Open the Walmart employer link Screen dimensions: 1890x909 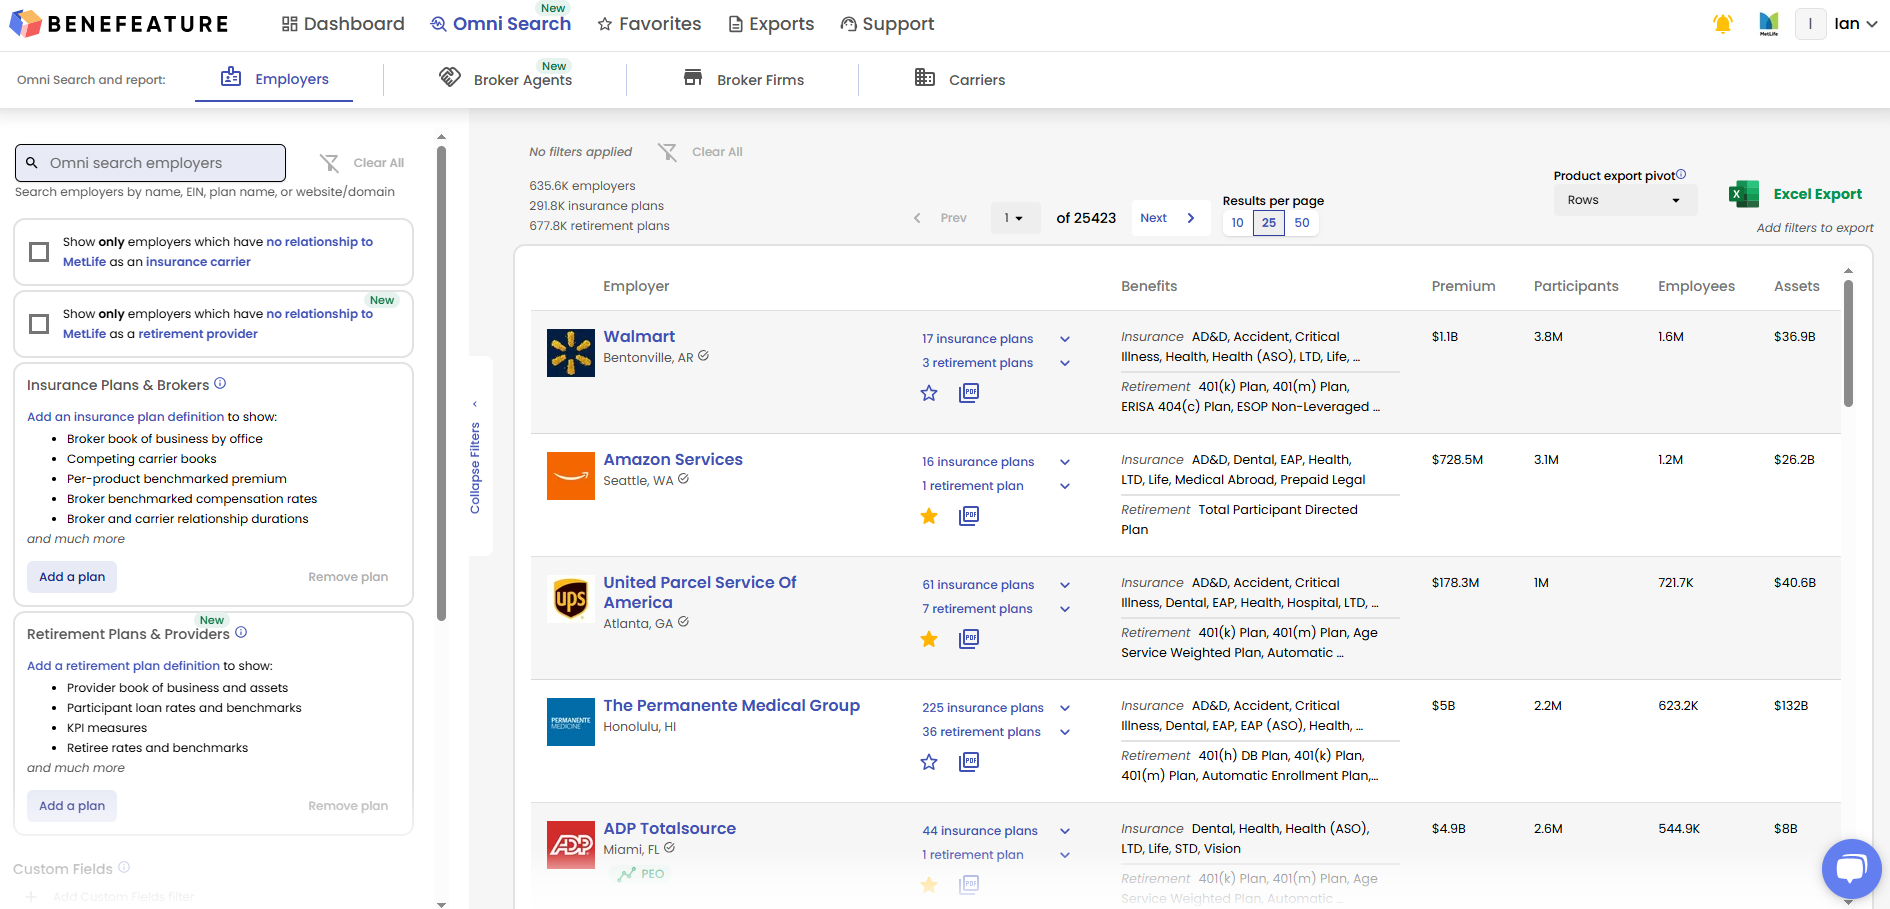click(639, 337)
